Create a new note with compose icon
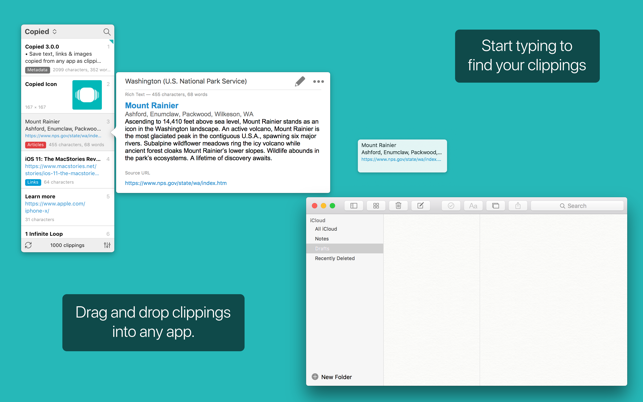This screenshot has width=643, height=402. coord(420,206)
